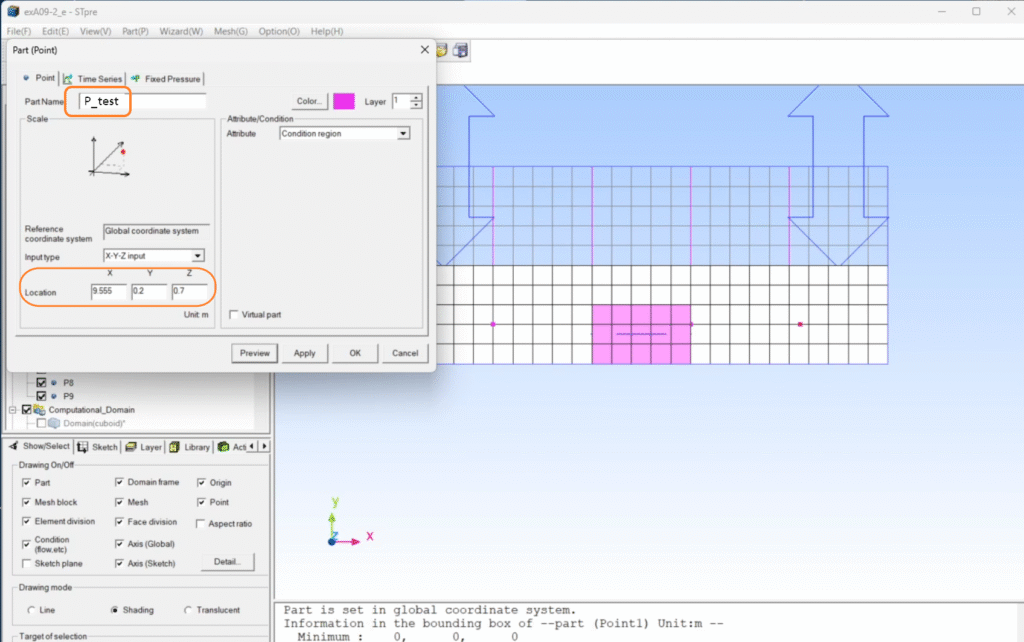Toggle the Computational_Domain checkbox
1024x642 pixels.
(x=27, y=409)
